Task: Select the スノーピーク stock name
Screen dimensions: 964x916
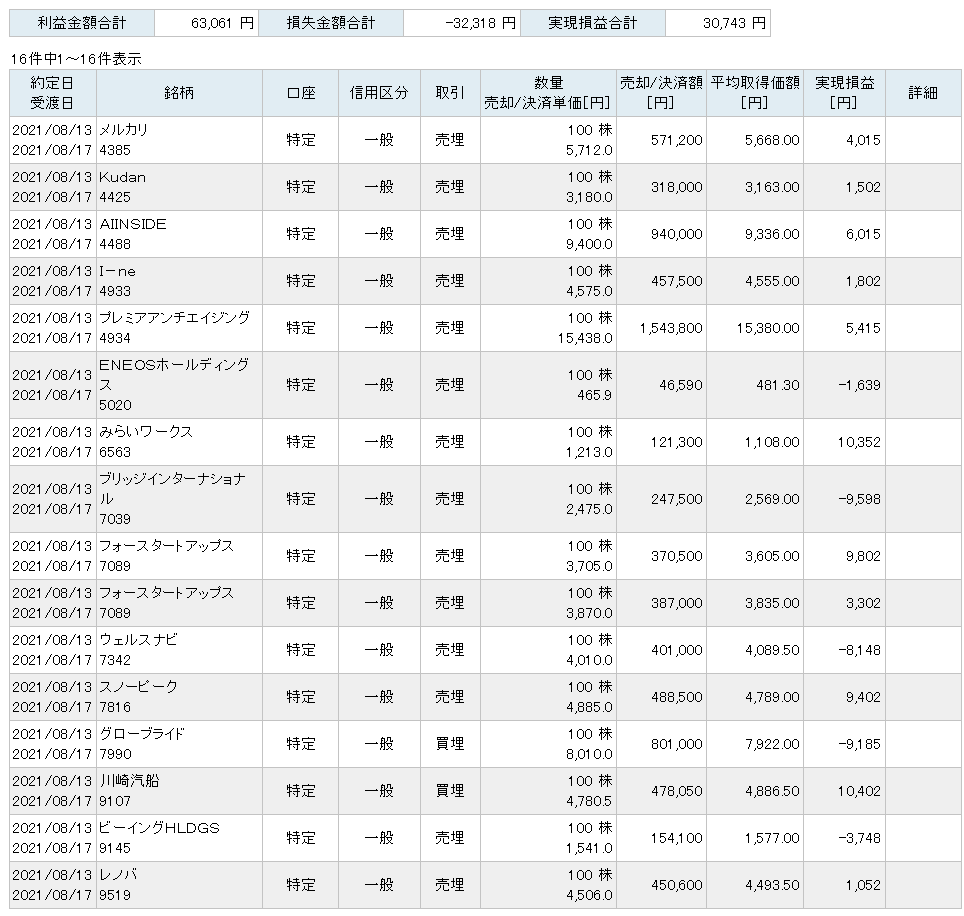Action: pos(138,687)
